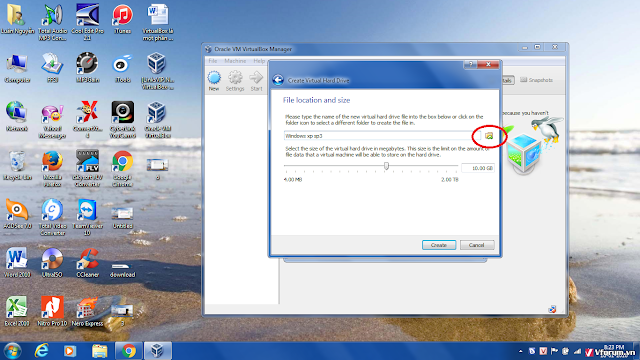Open Windows Media Player from the taskbar

pos(70,351)
